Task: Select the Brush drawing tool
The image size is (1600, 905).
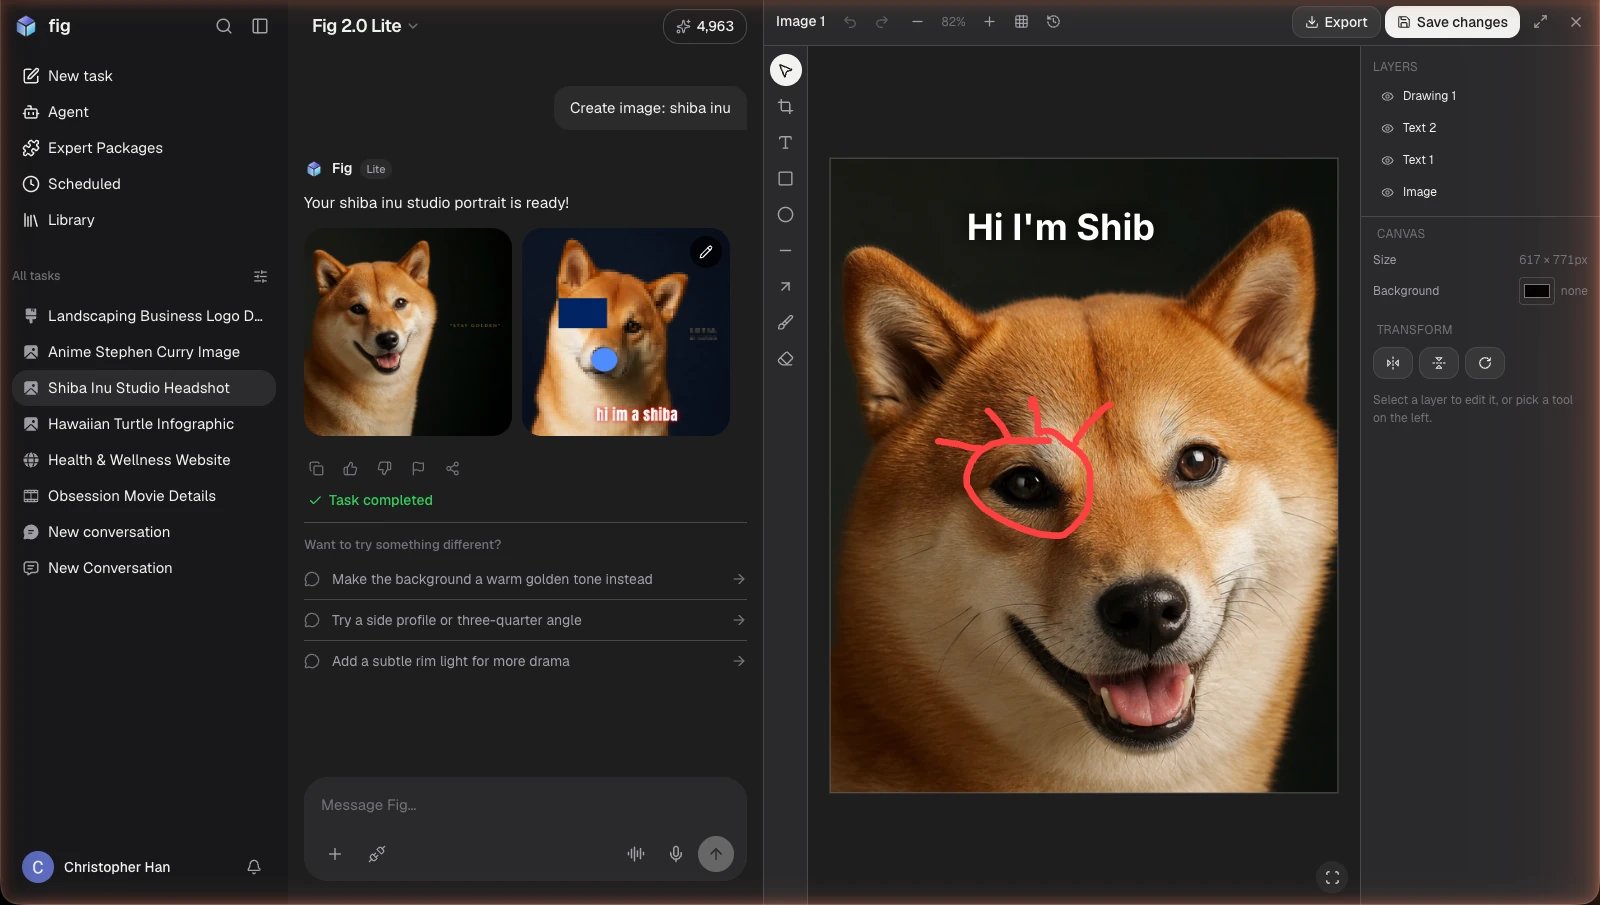Action: click(x=786, y=323)
